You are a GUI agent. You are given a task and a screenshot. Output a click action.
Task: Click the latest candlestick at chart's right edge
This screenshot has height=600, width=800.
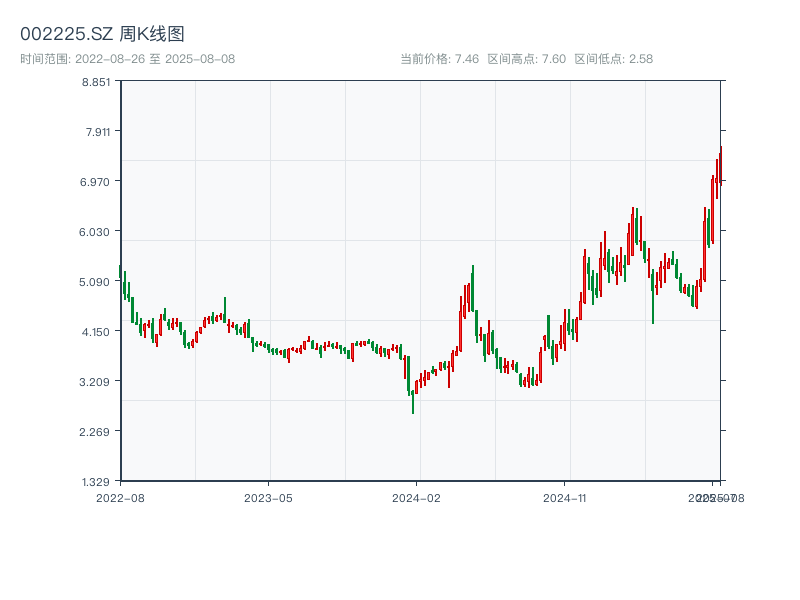point(720,165)
